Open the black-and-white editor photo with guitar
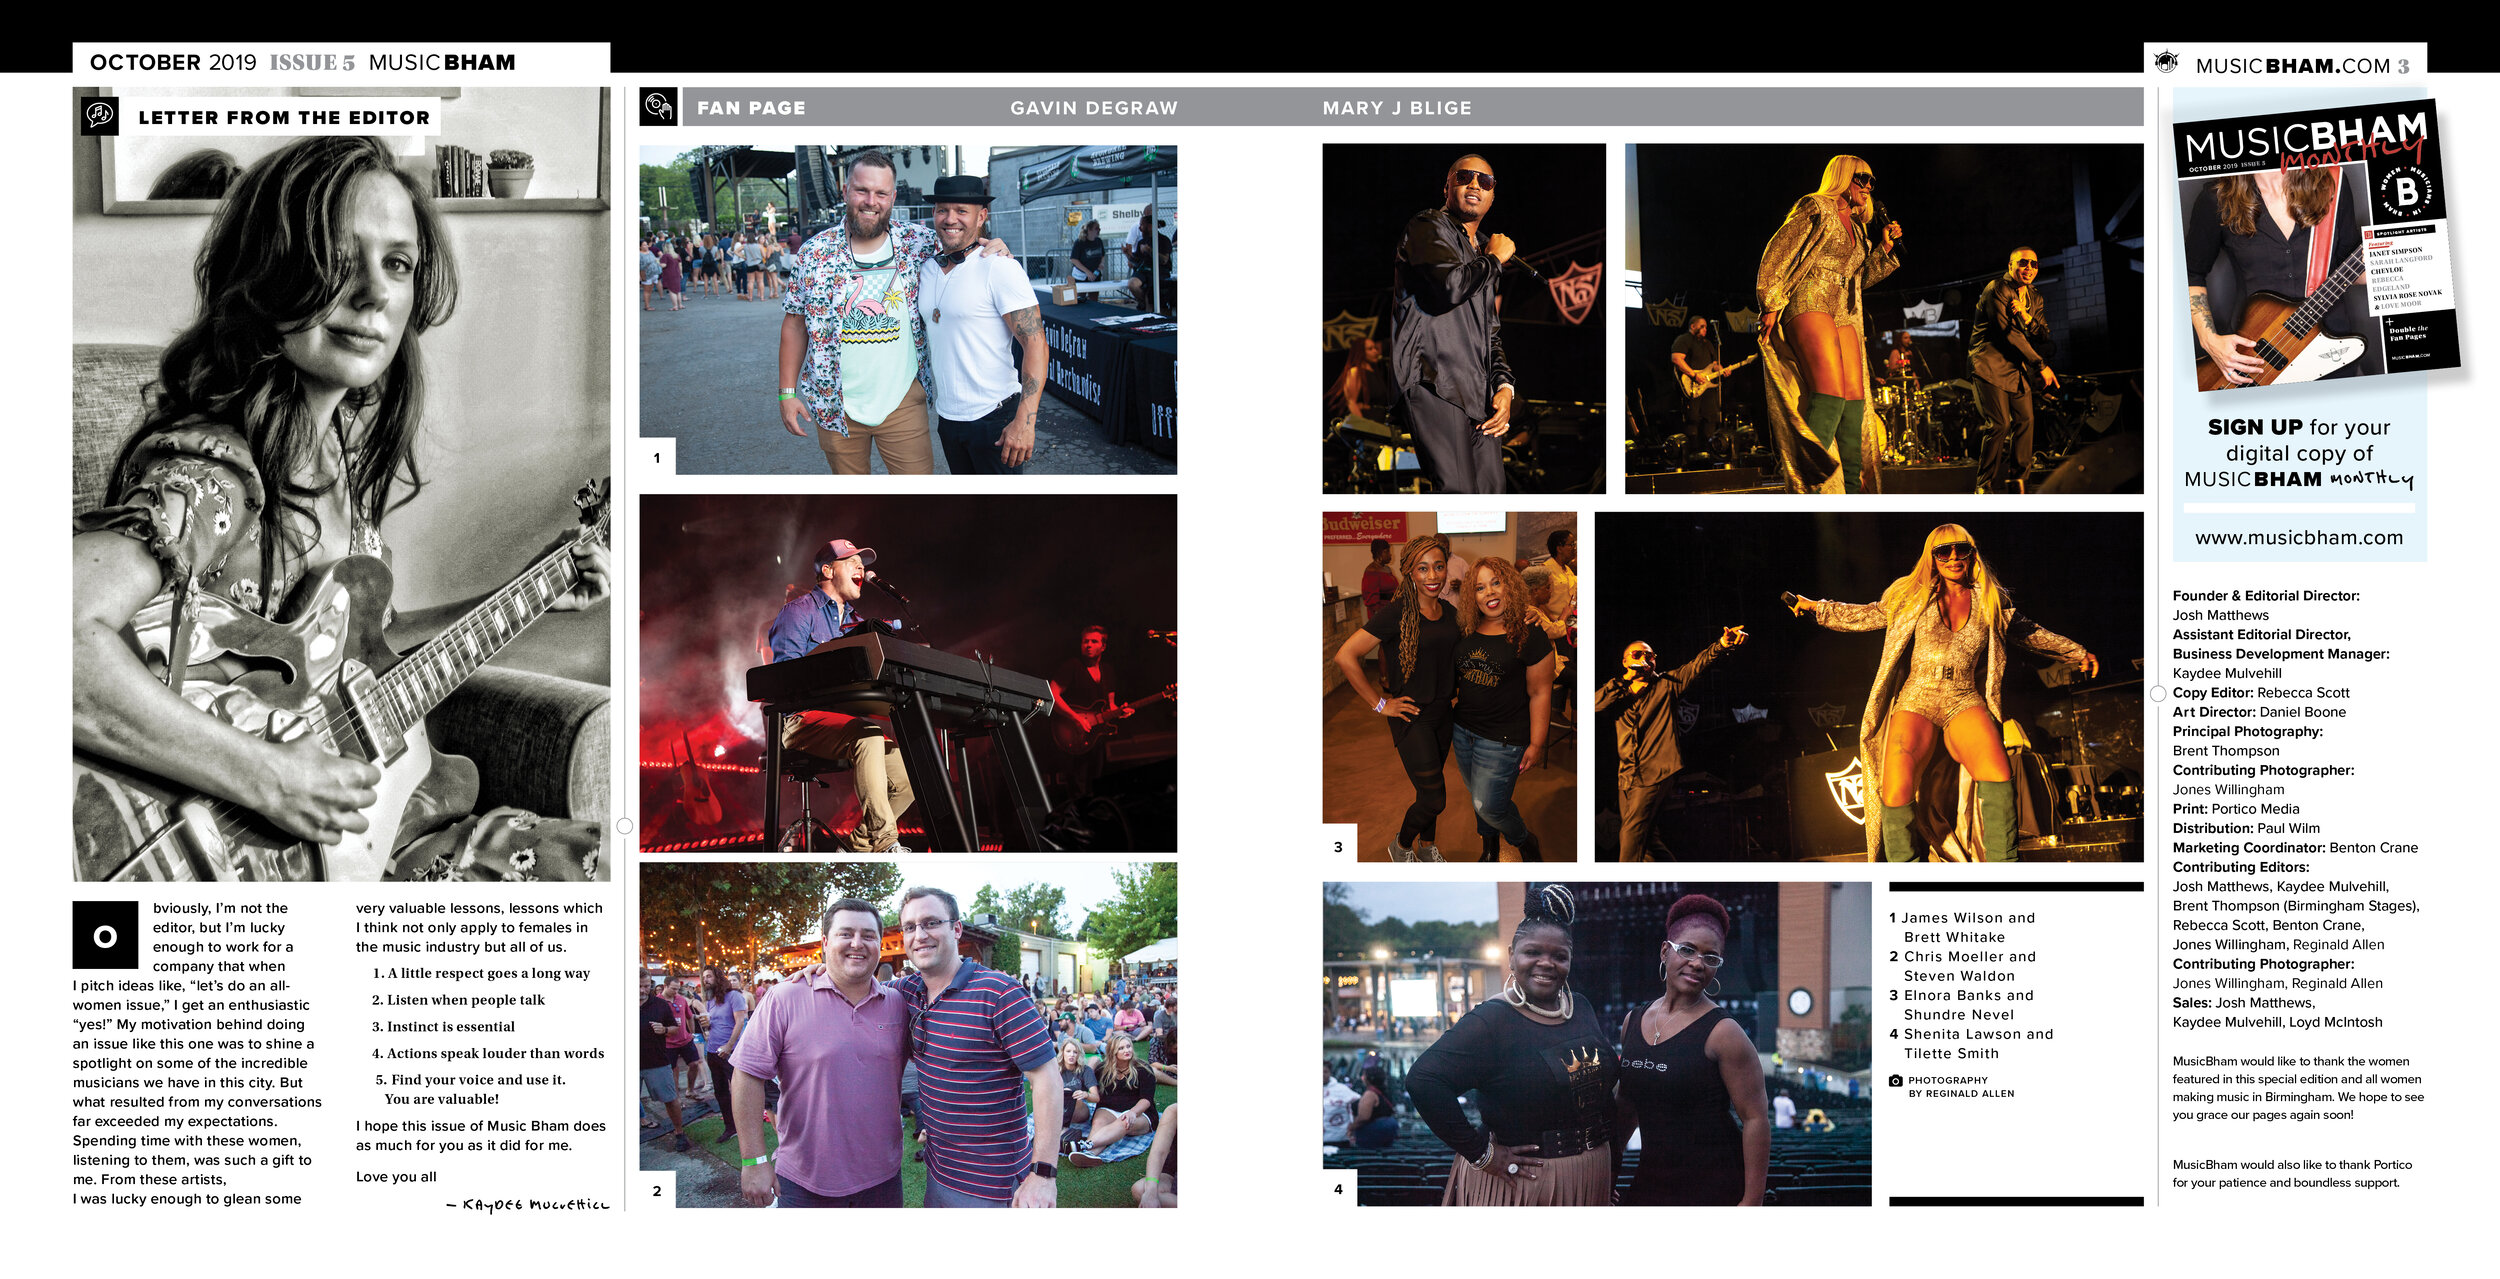The image size is (2500, 1279). [x=341, y=484]
